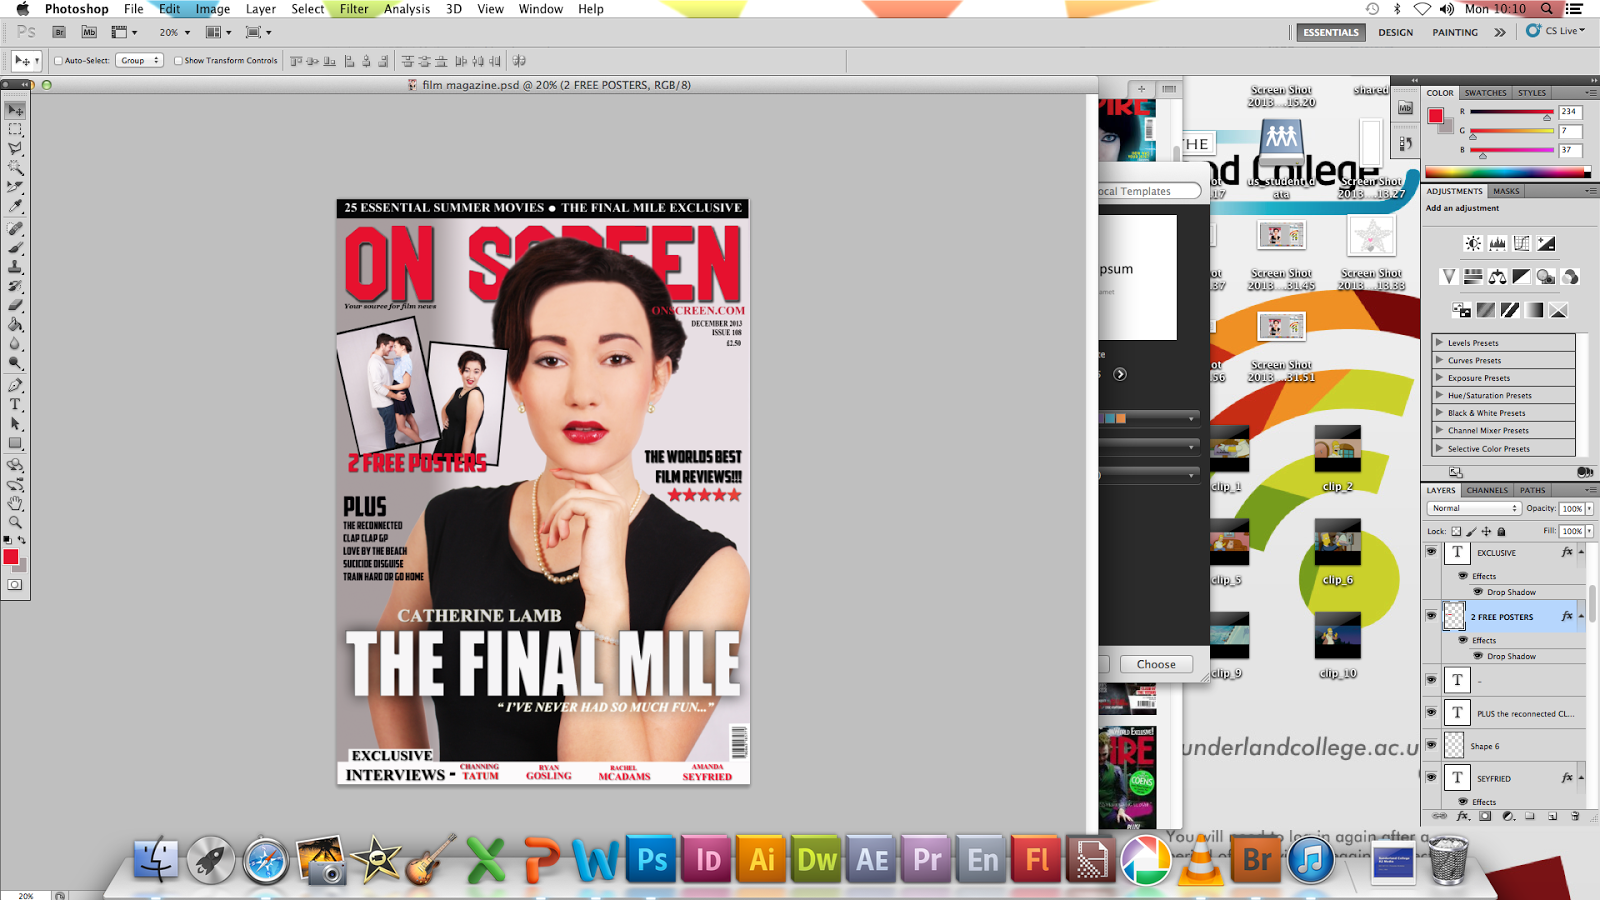Screen dimensions: 1600x900
Task: Pick the Brush tool
Action: tap(16, 247)
